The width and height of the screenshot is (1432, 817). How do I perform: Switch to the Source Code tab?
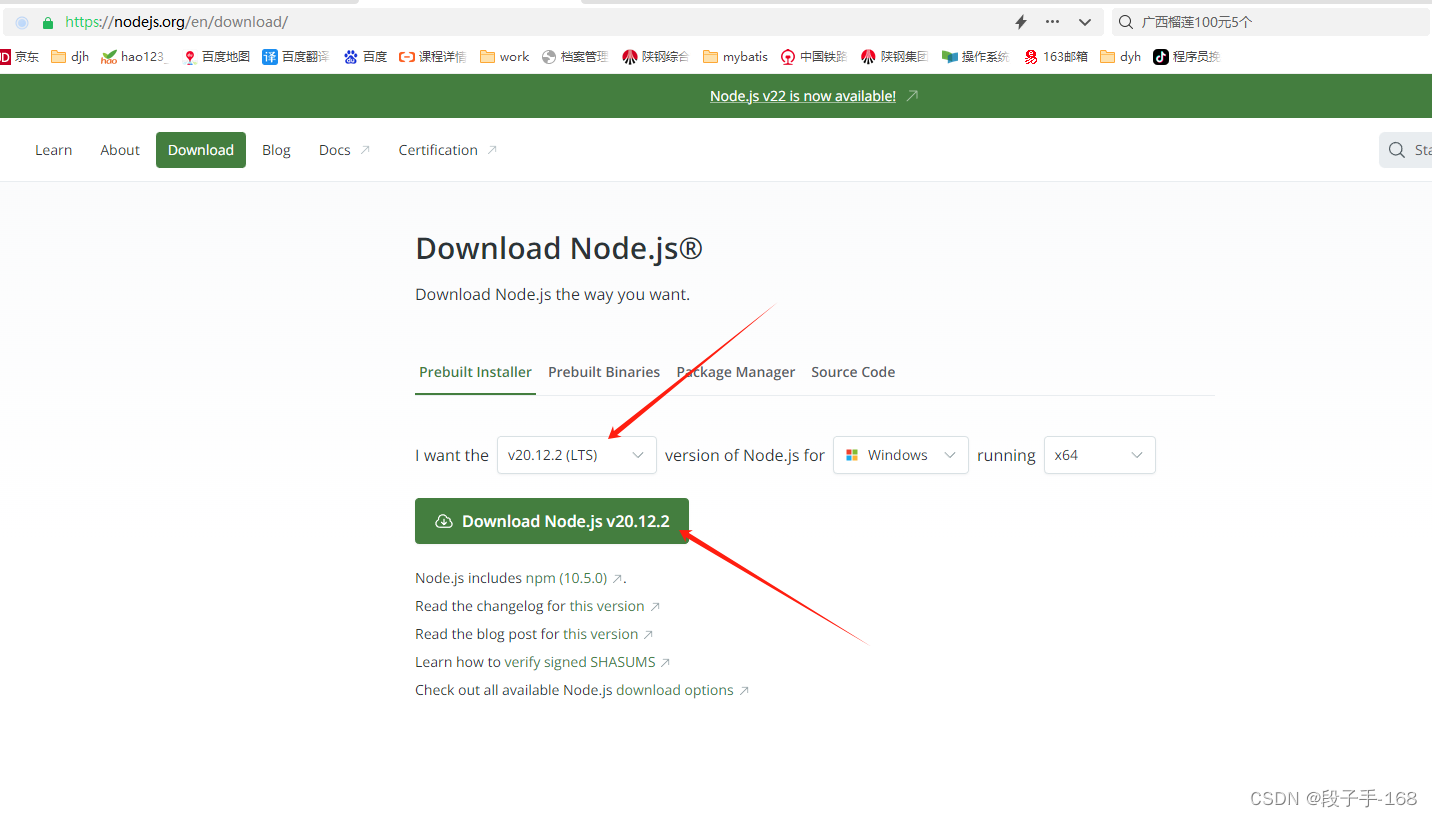click(853, 372)
